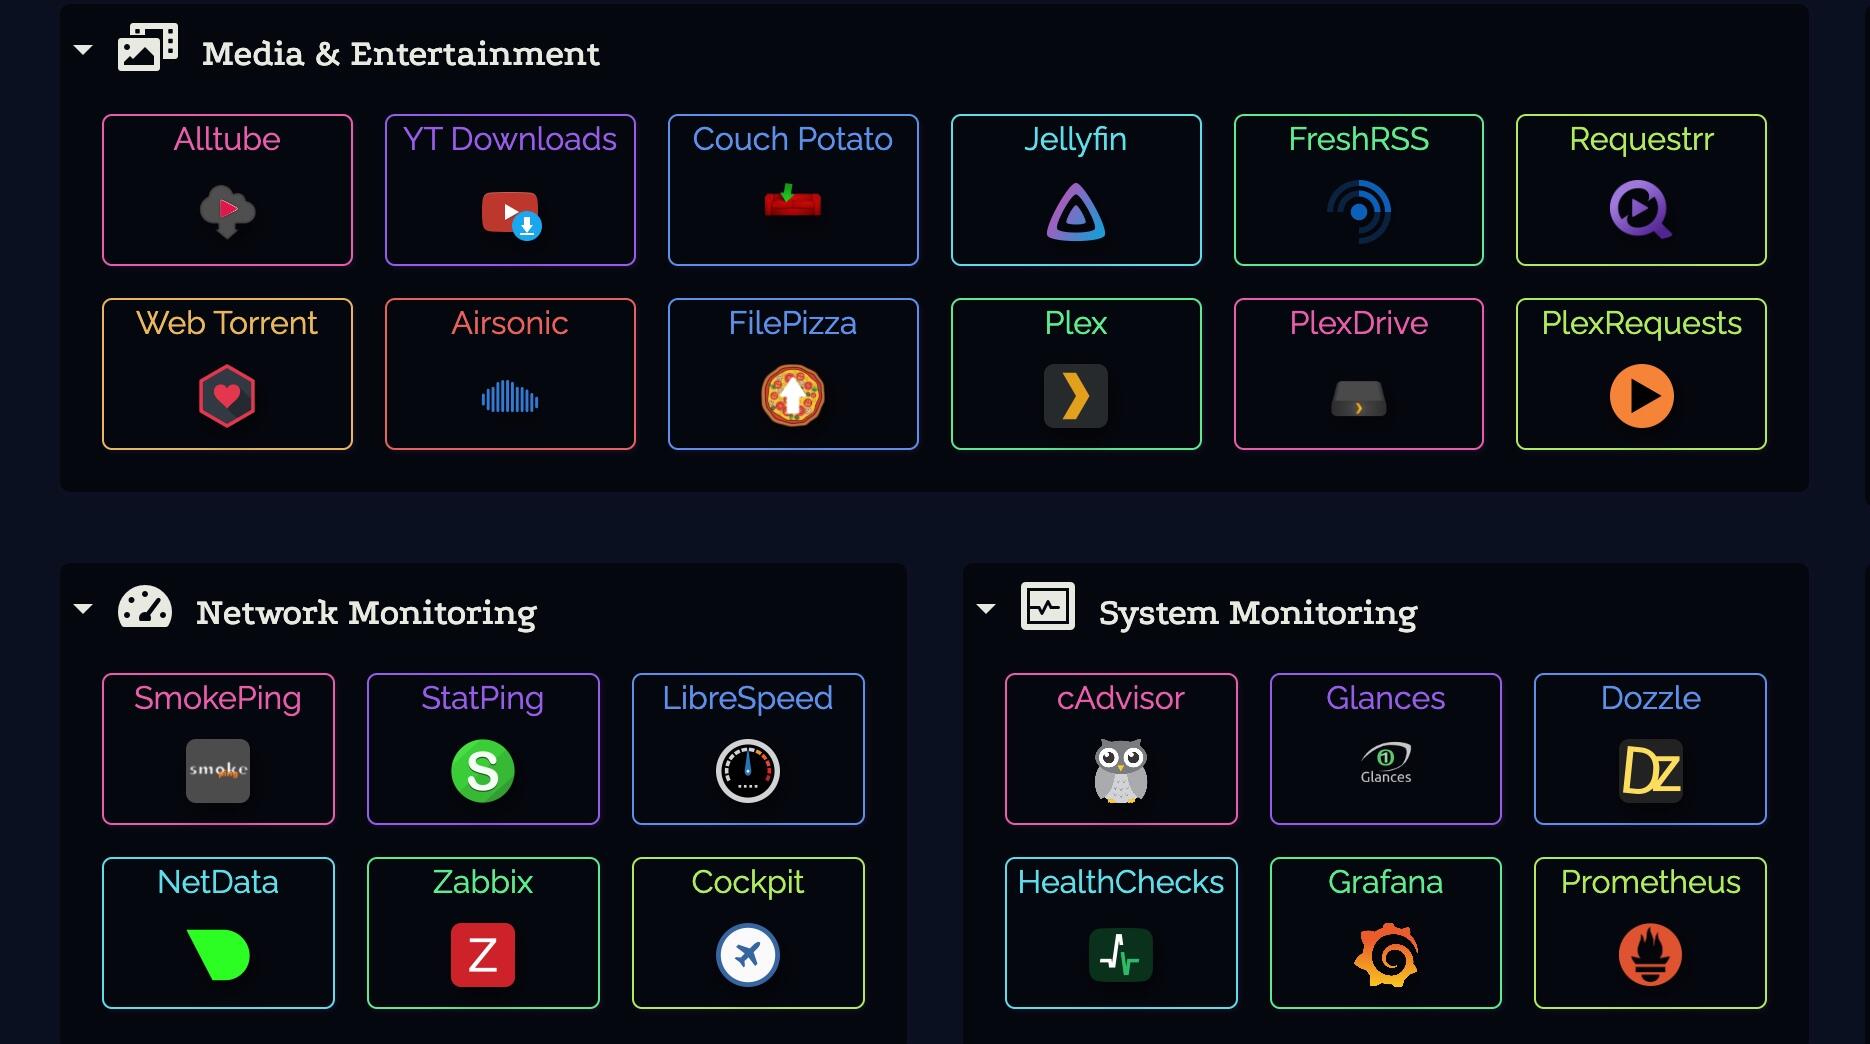1870x1044 pixels.
Task: Collapse the Network Monitoring section arrow
Action: [84, 609]
